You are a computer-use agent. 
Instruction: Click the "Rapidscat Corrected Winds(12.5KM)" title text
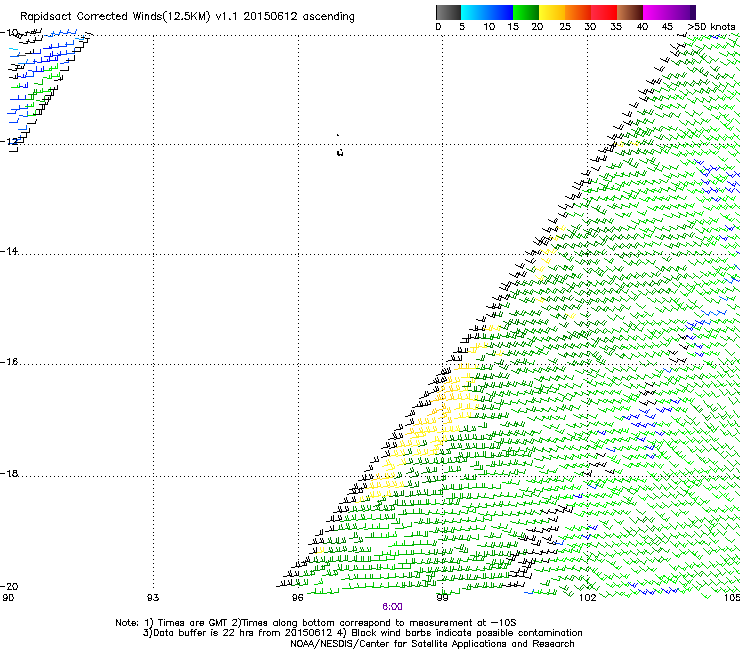(x=115, y=17)
